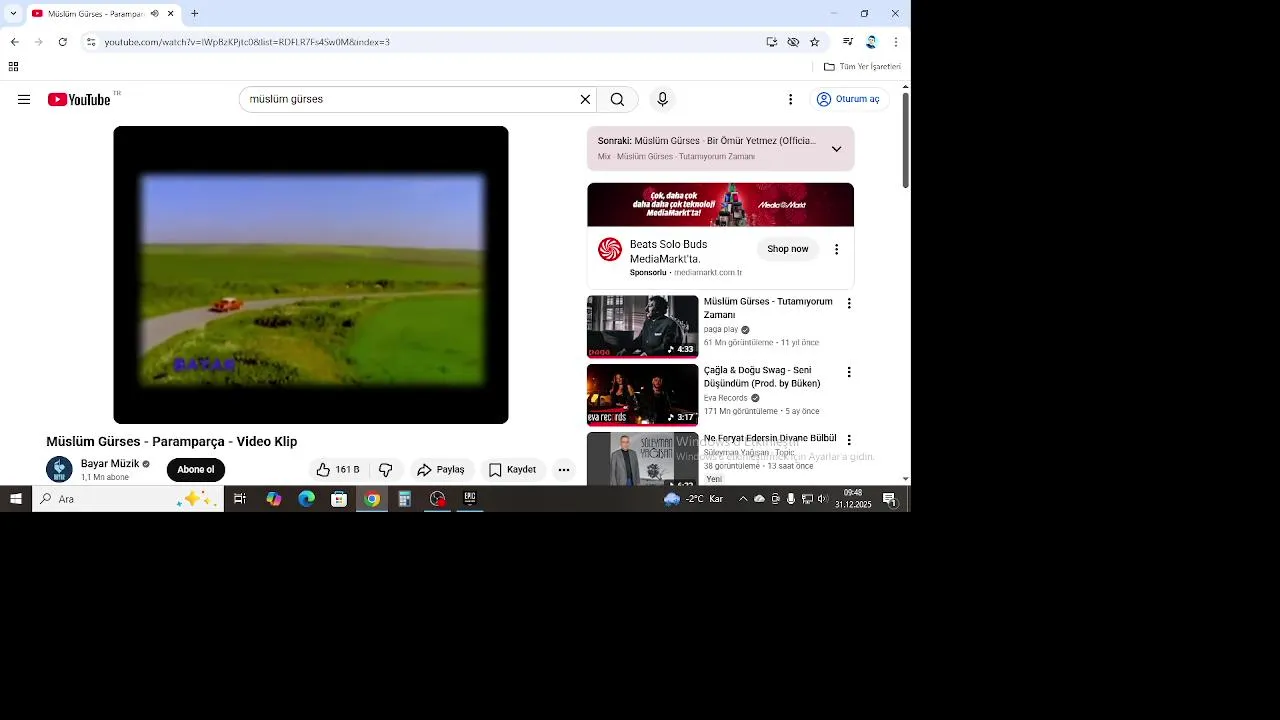Open more actions ellipsis below video
1280x720 pixels.
coord(564,470)
